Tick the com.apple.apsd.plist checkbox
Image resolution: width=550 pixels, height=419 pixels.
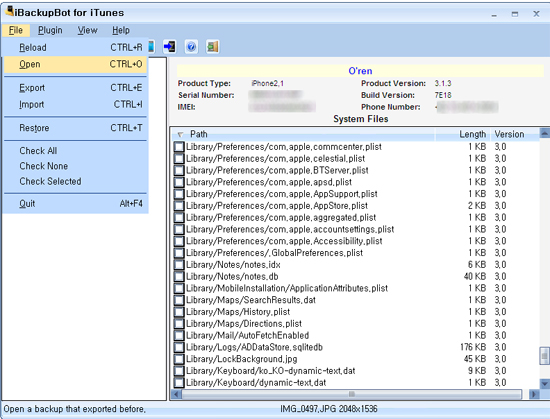tap(179, 182)
